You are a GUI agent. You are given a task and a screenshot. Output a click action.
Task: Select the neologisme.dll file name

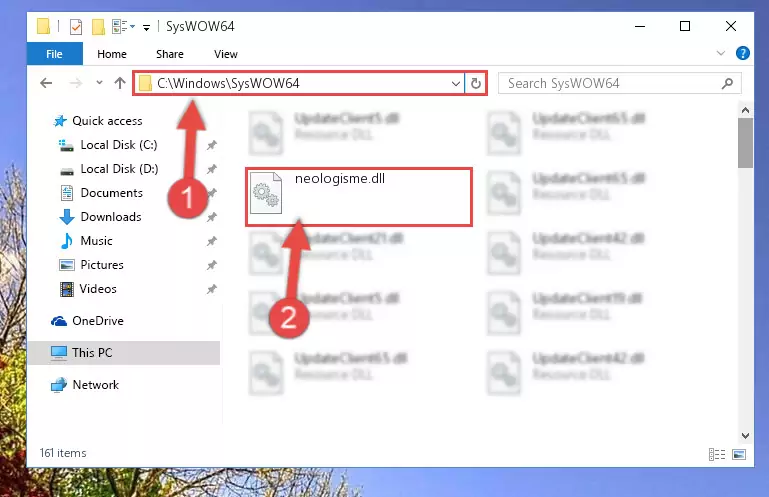(340, 179)
